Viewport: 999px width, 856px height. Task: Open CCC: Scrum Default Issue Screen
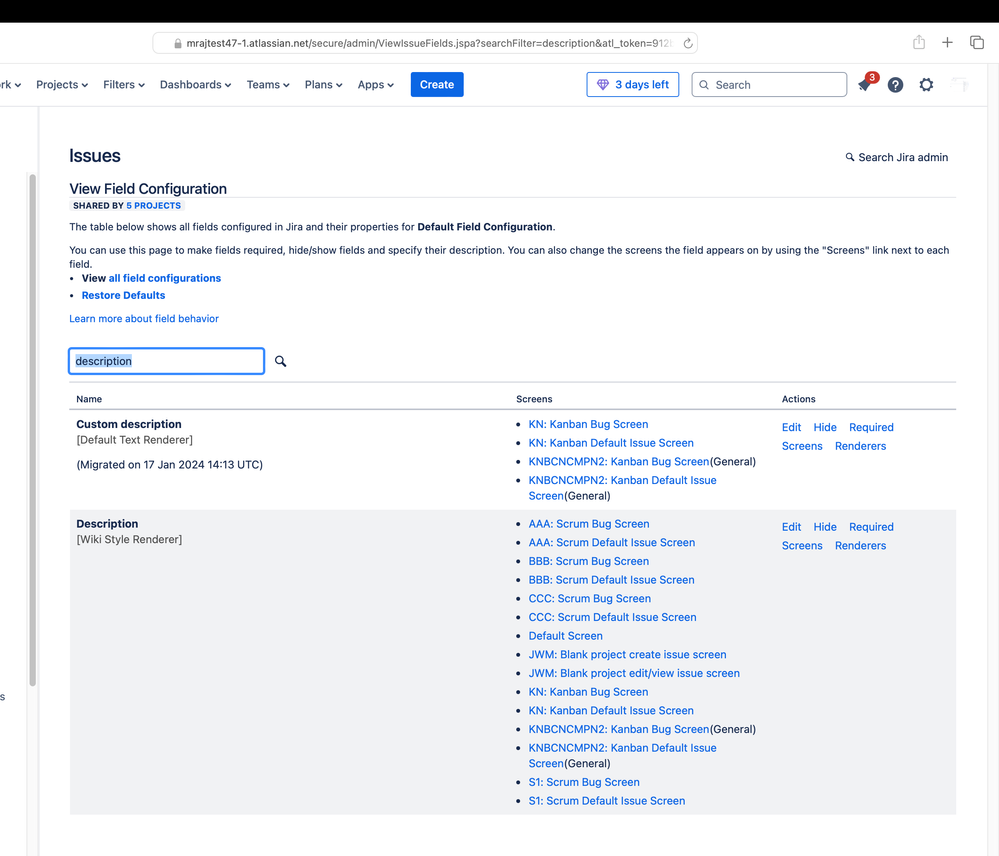click(612, 617)
